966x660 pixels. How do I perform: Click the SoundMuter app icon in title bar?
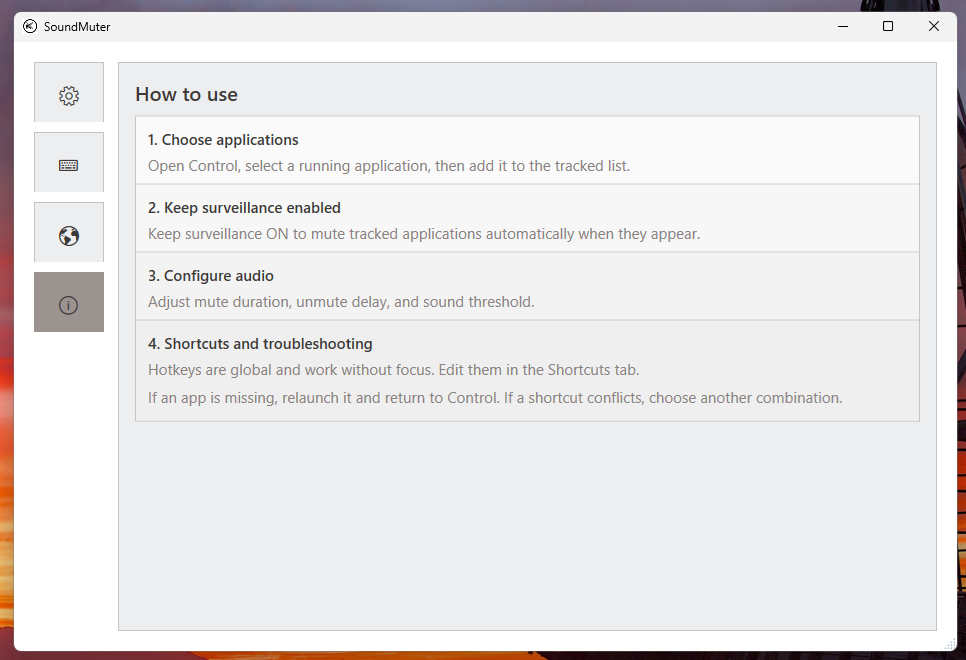[x=30, y=26]
